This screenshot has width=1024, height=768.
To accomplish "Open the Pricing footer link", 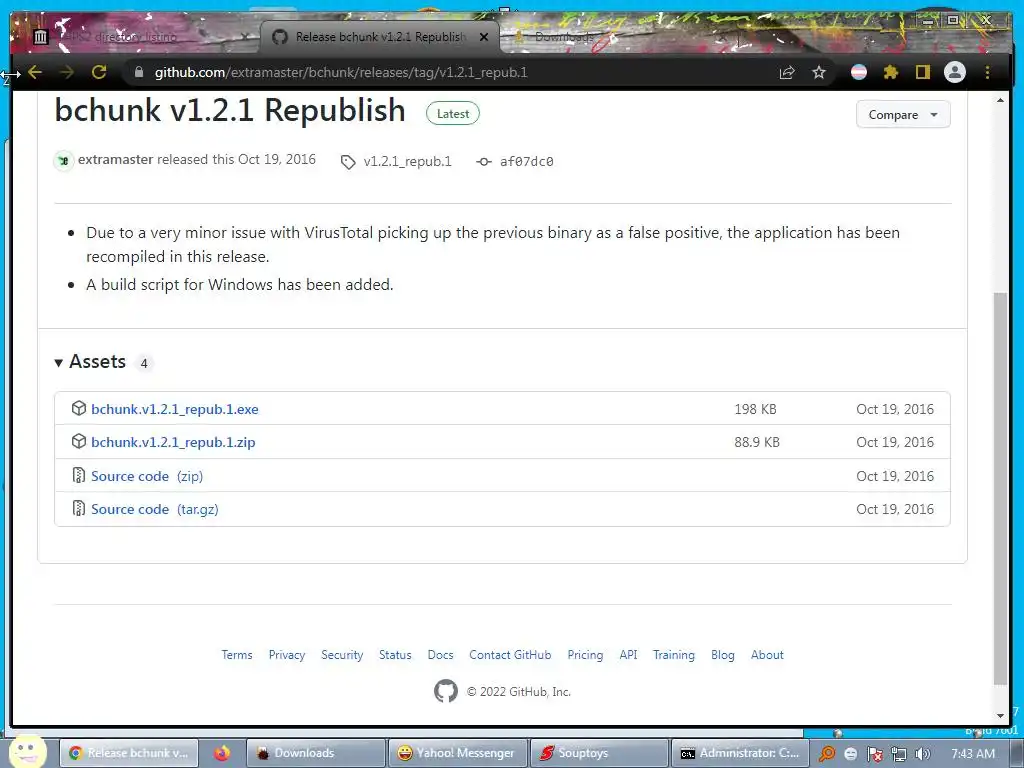I will click(585, 654).
